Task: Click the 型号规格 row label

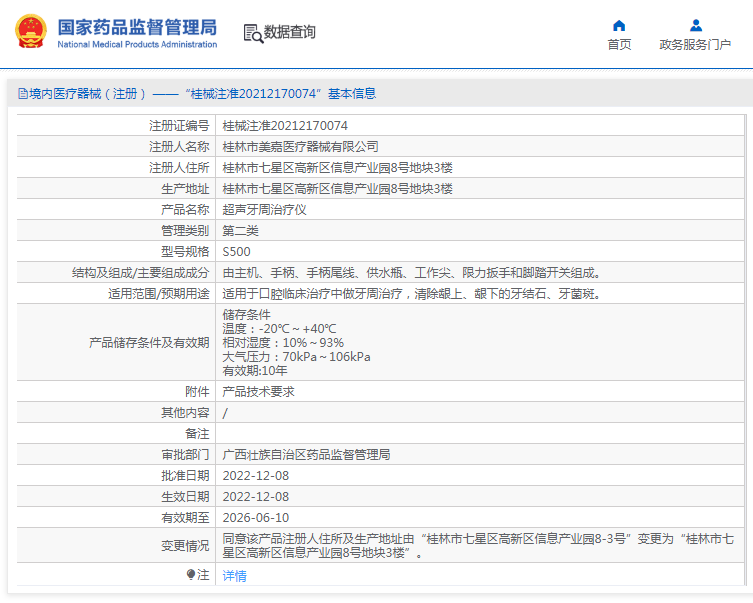Action: click(x=185, y=252)
